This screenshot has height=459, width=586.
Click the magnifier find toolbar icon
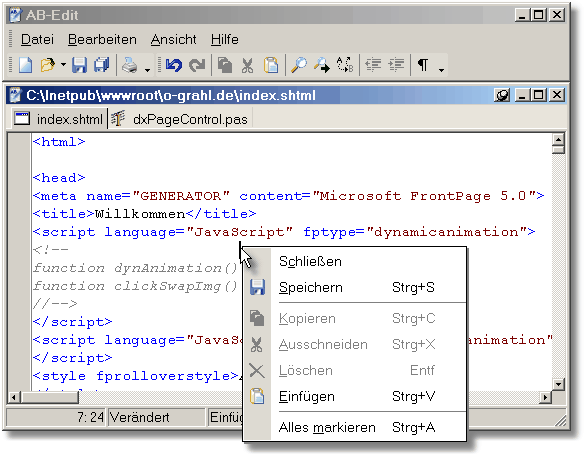pyautogui.click(x=299, y=65)
